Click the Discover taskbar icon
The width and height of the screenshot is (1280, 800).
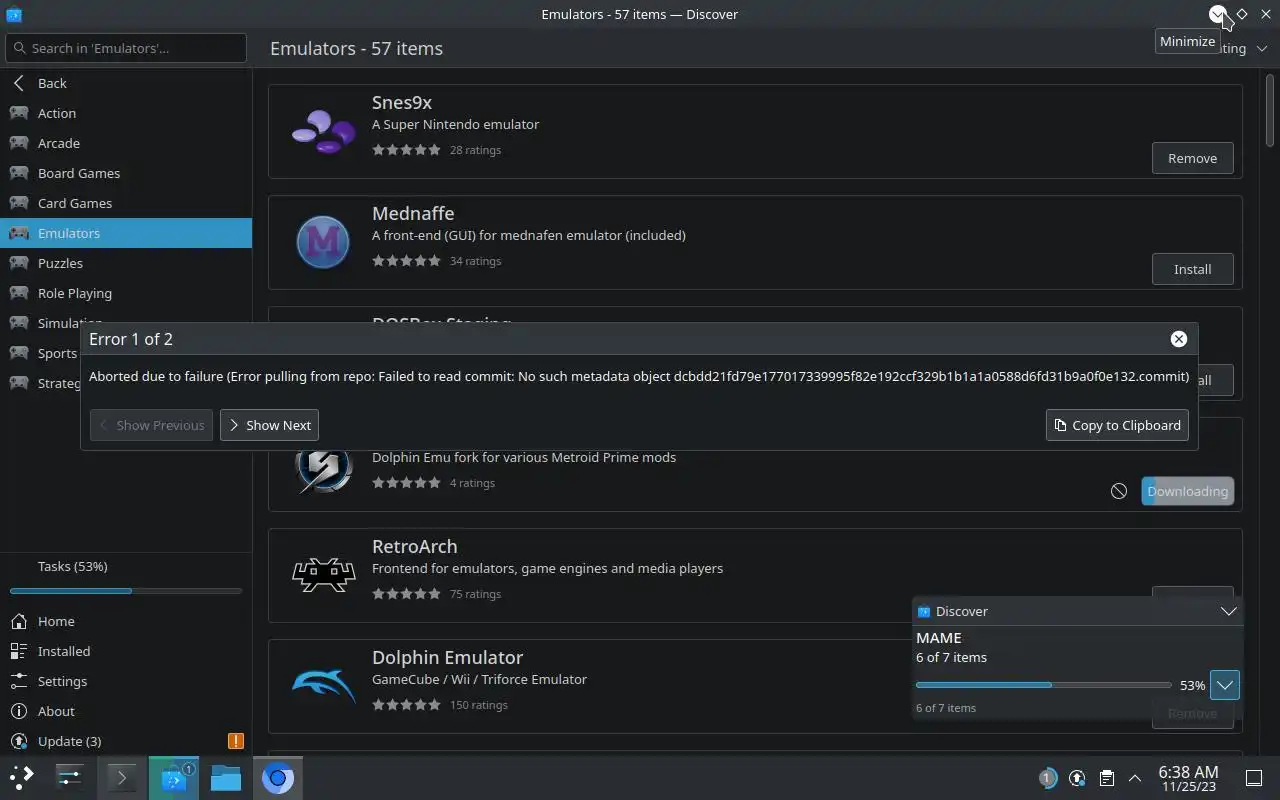[174, 777]
